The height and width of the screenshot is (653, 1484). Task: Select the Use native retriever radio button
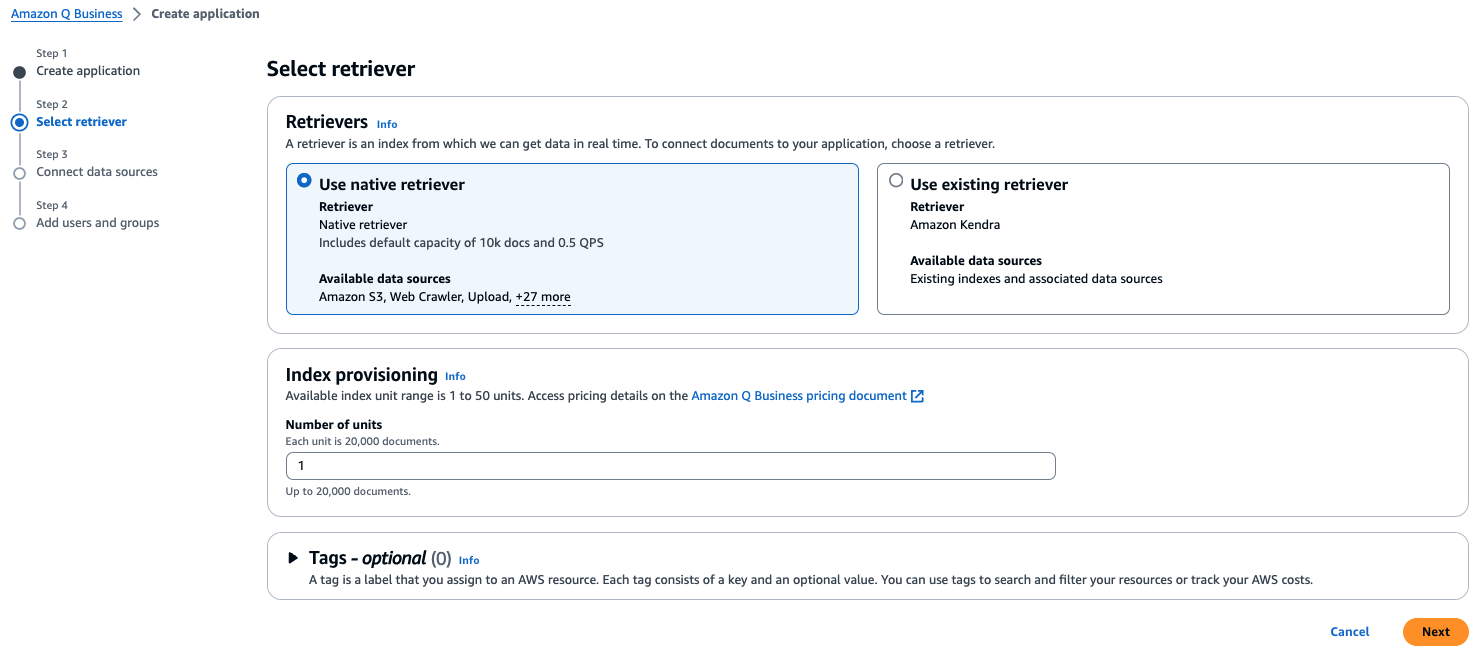tap(304, 181)
